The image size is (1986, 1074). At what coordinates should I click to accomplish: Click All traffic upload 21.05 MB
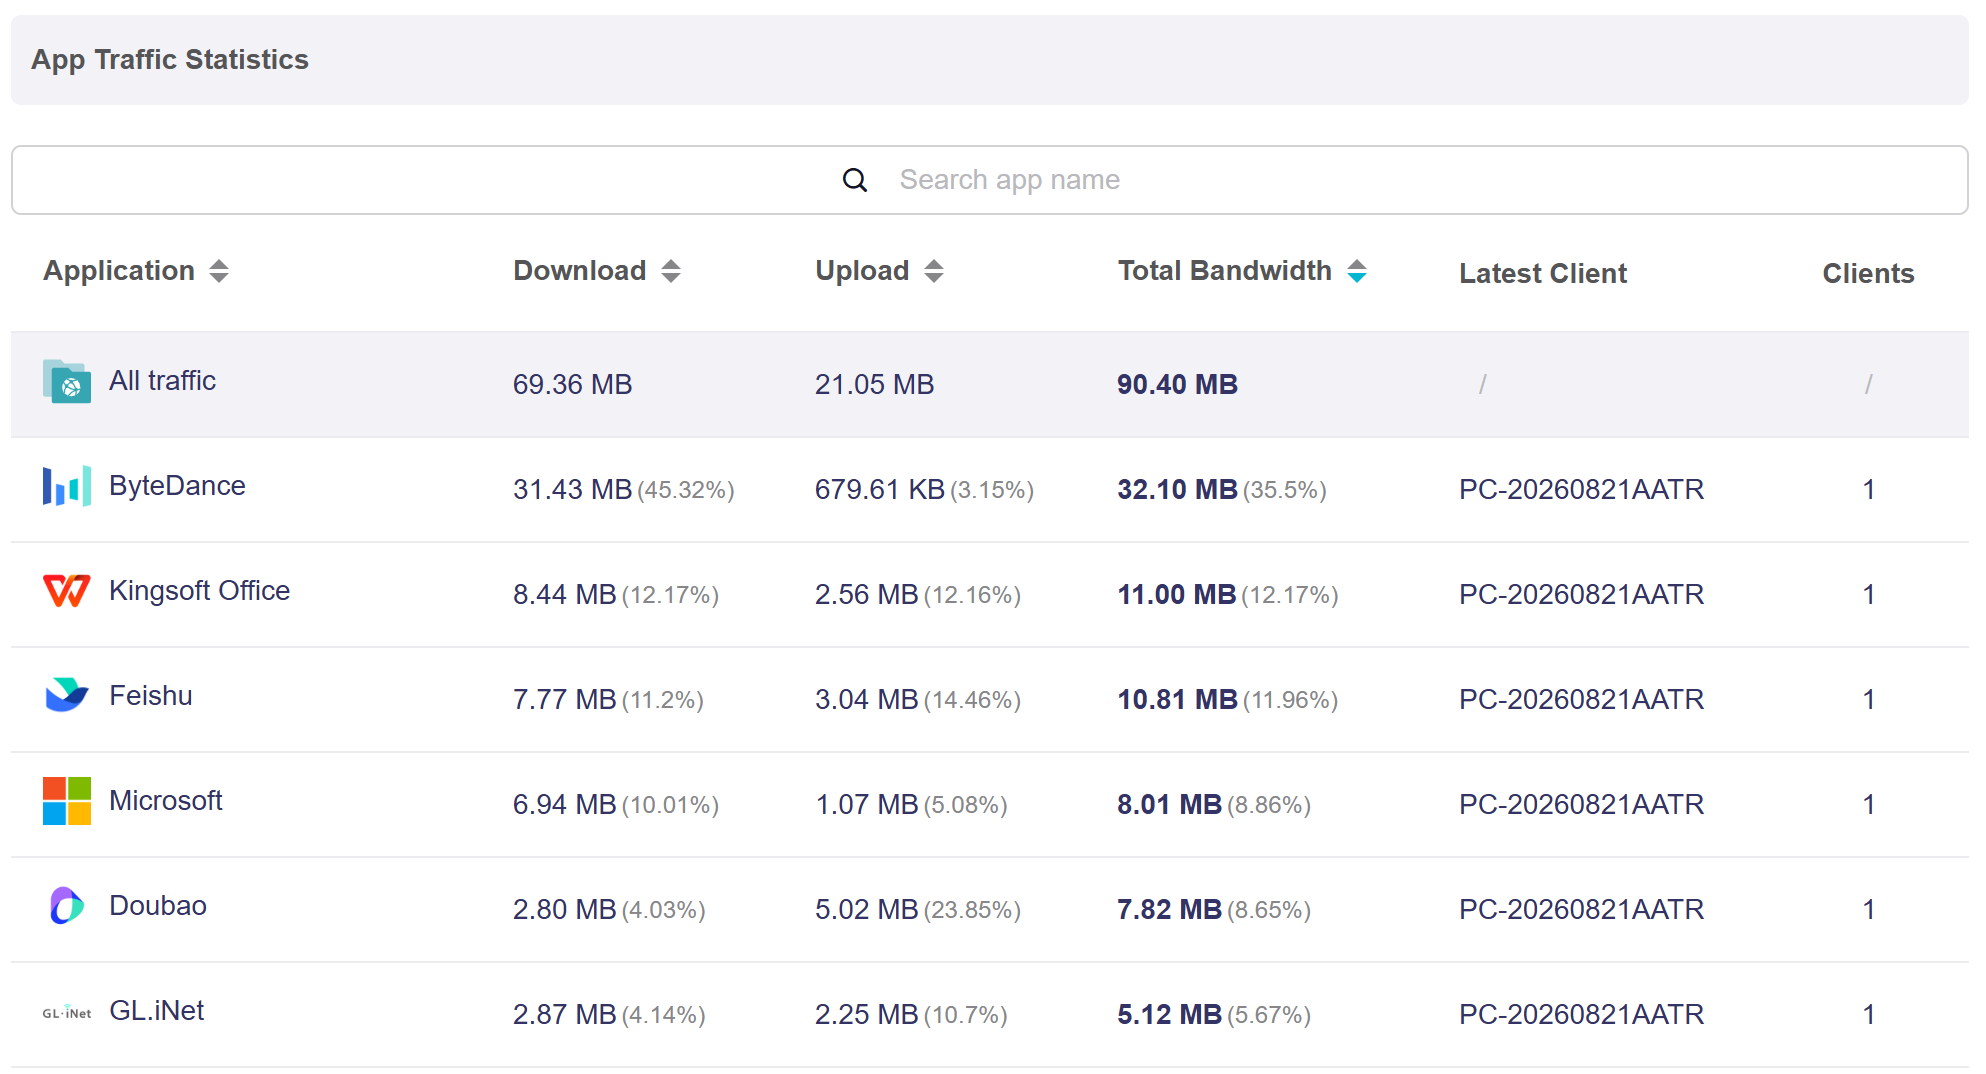tap(875, 385)
